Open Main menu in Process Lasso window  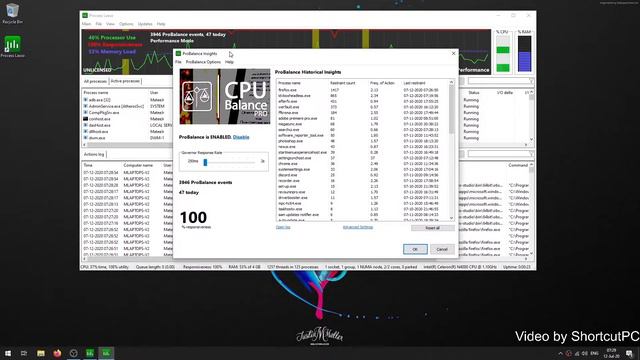[x=86, y=24]
